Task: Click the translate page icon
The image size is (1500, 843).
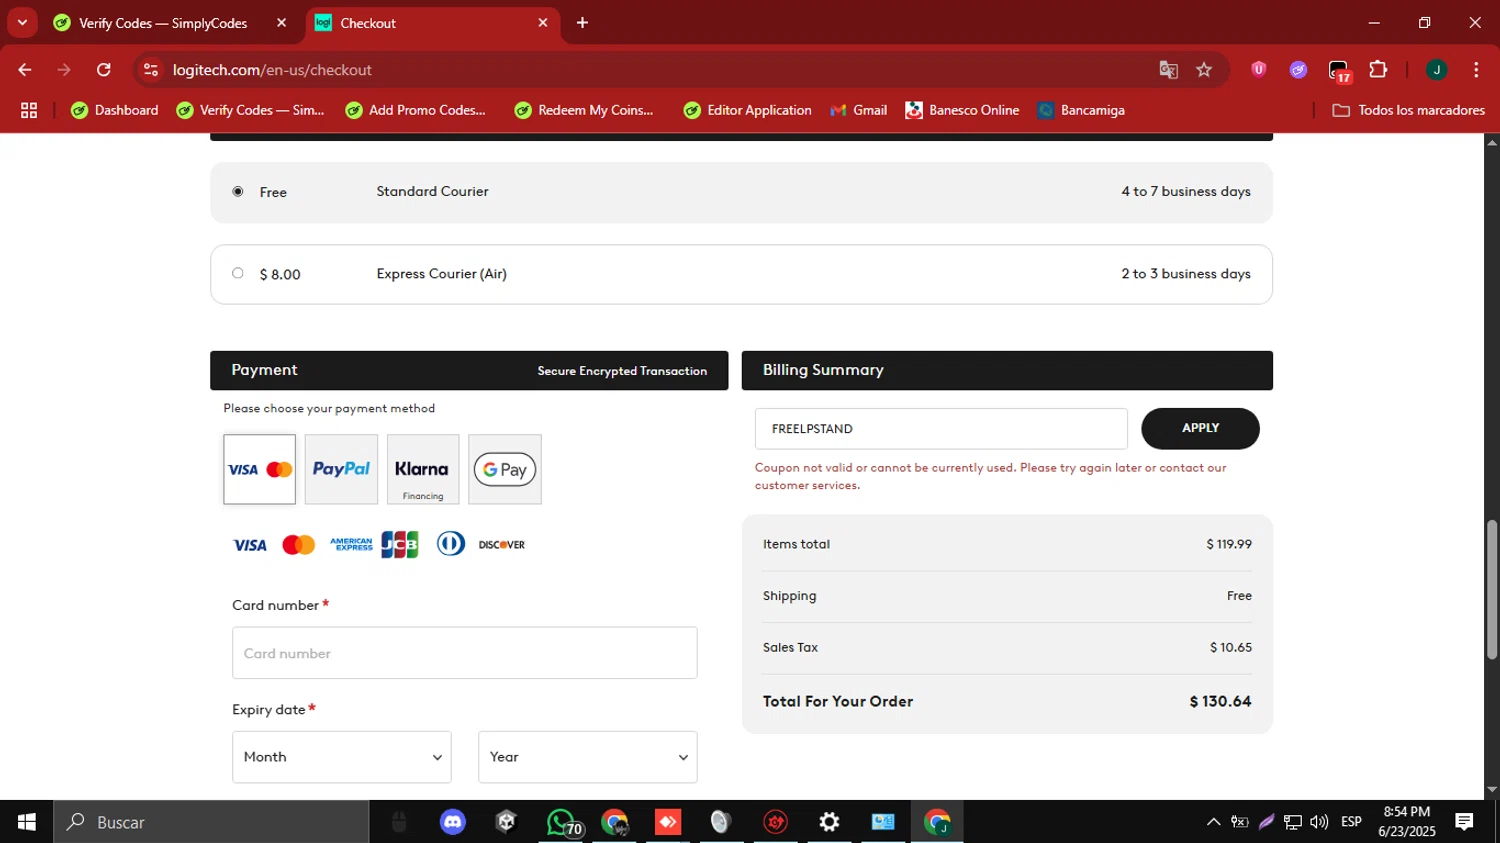Action: (x=1168, y=70)
